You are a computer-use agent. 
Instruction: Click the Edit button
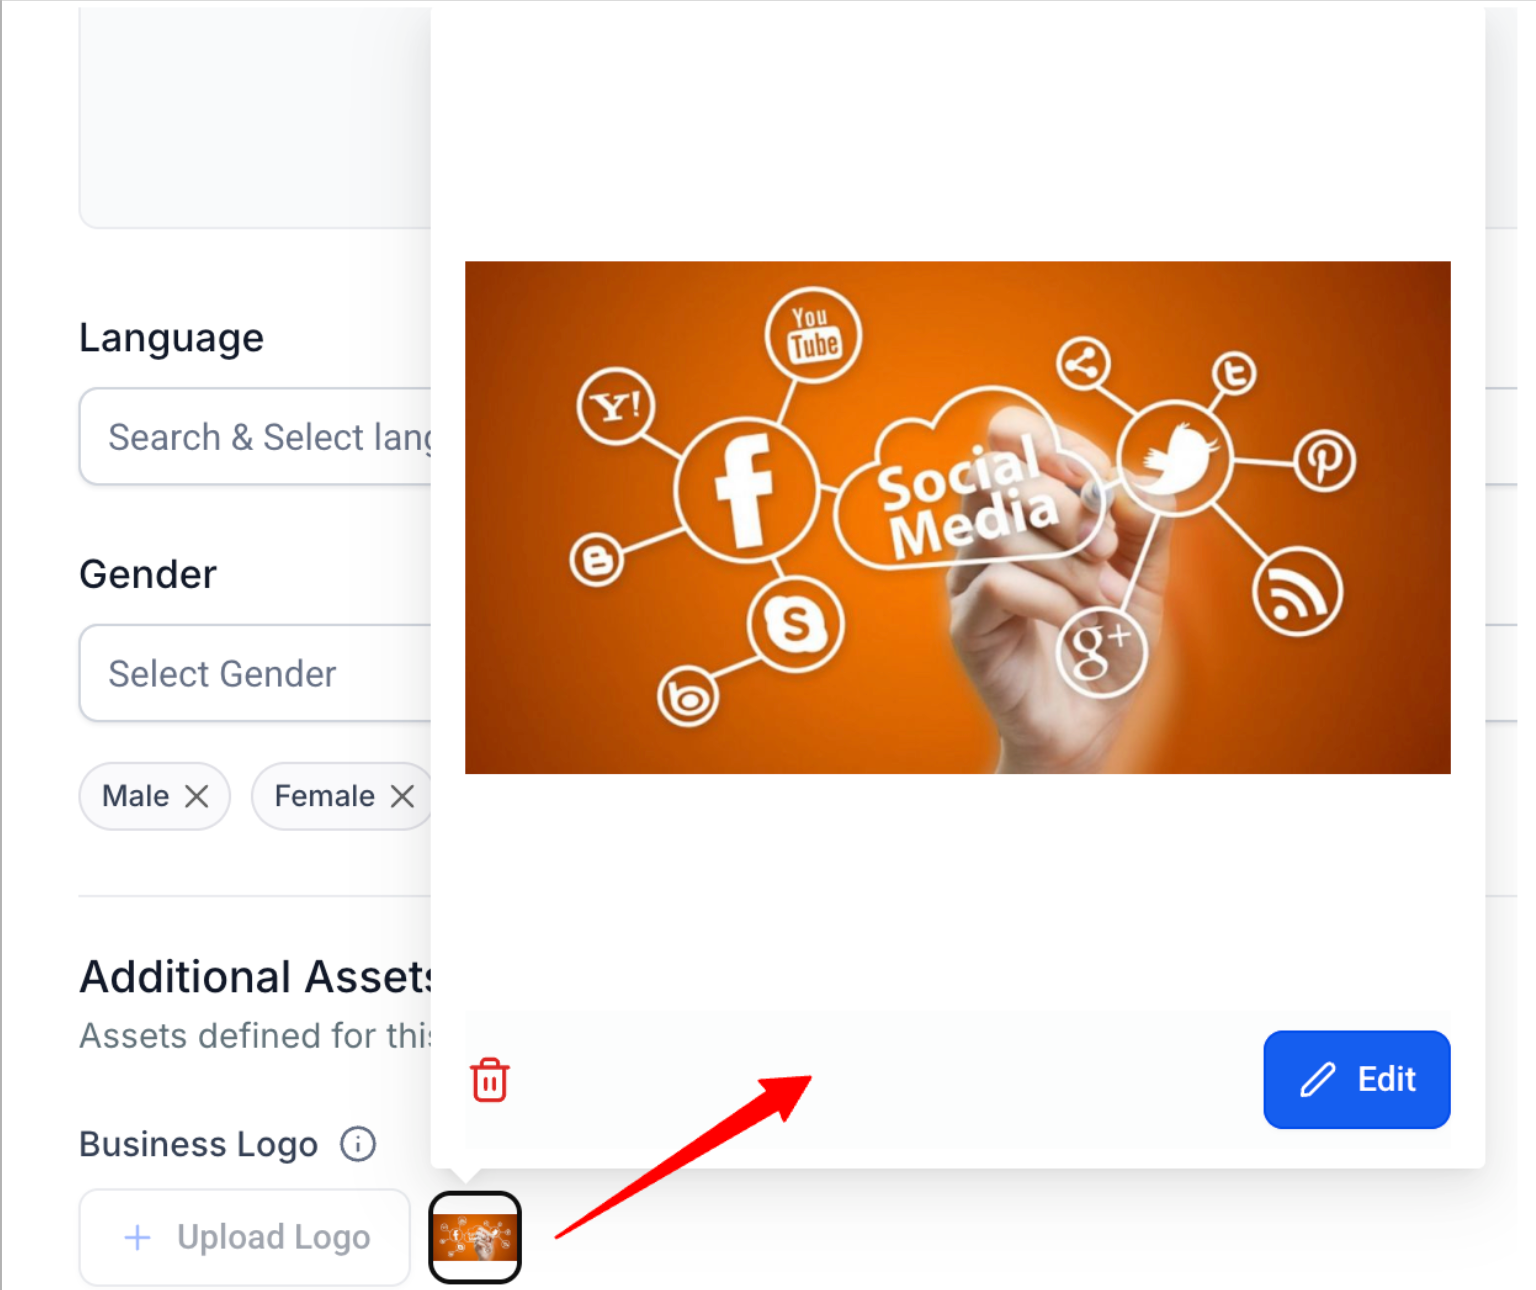(x=1357, y=1080)
